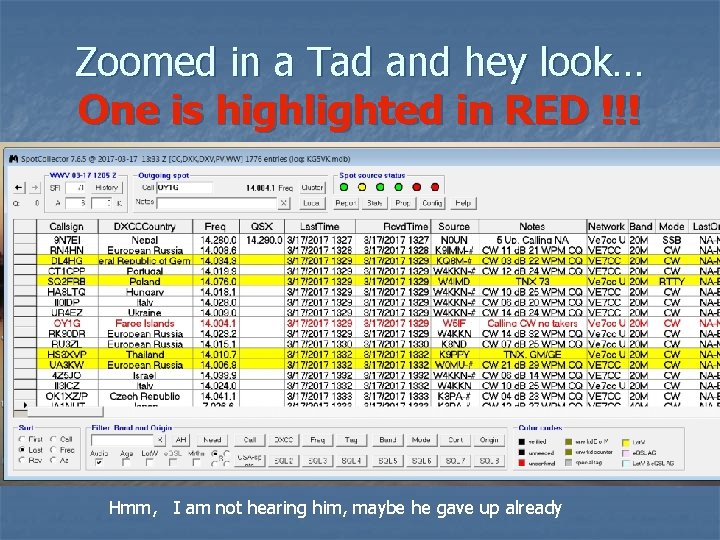
Task: Open the Help button
Action: point(463,203)
